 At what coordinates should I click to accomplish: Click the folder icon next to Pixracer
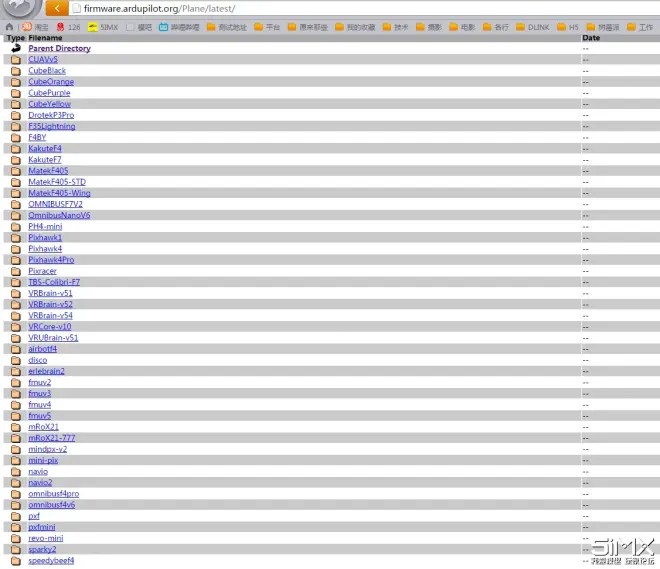tap(16, 271)
